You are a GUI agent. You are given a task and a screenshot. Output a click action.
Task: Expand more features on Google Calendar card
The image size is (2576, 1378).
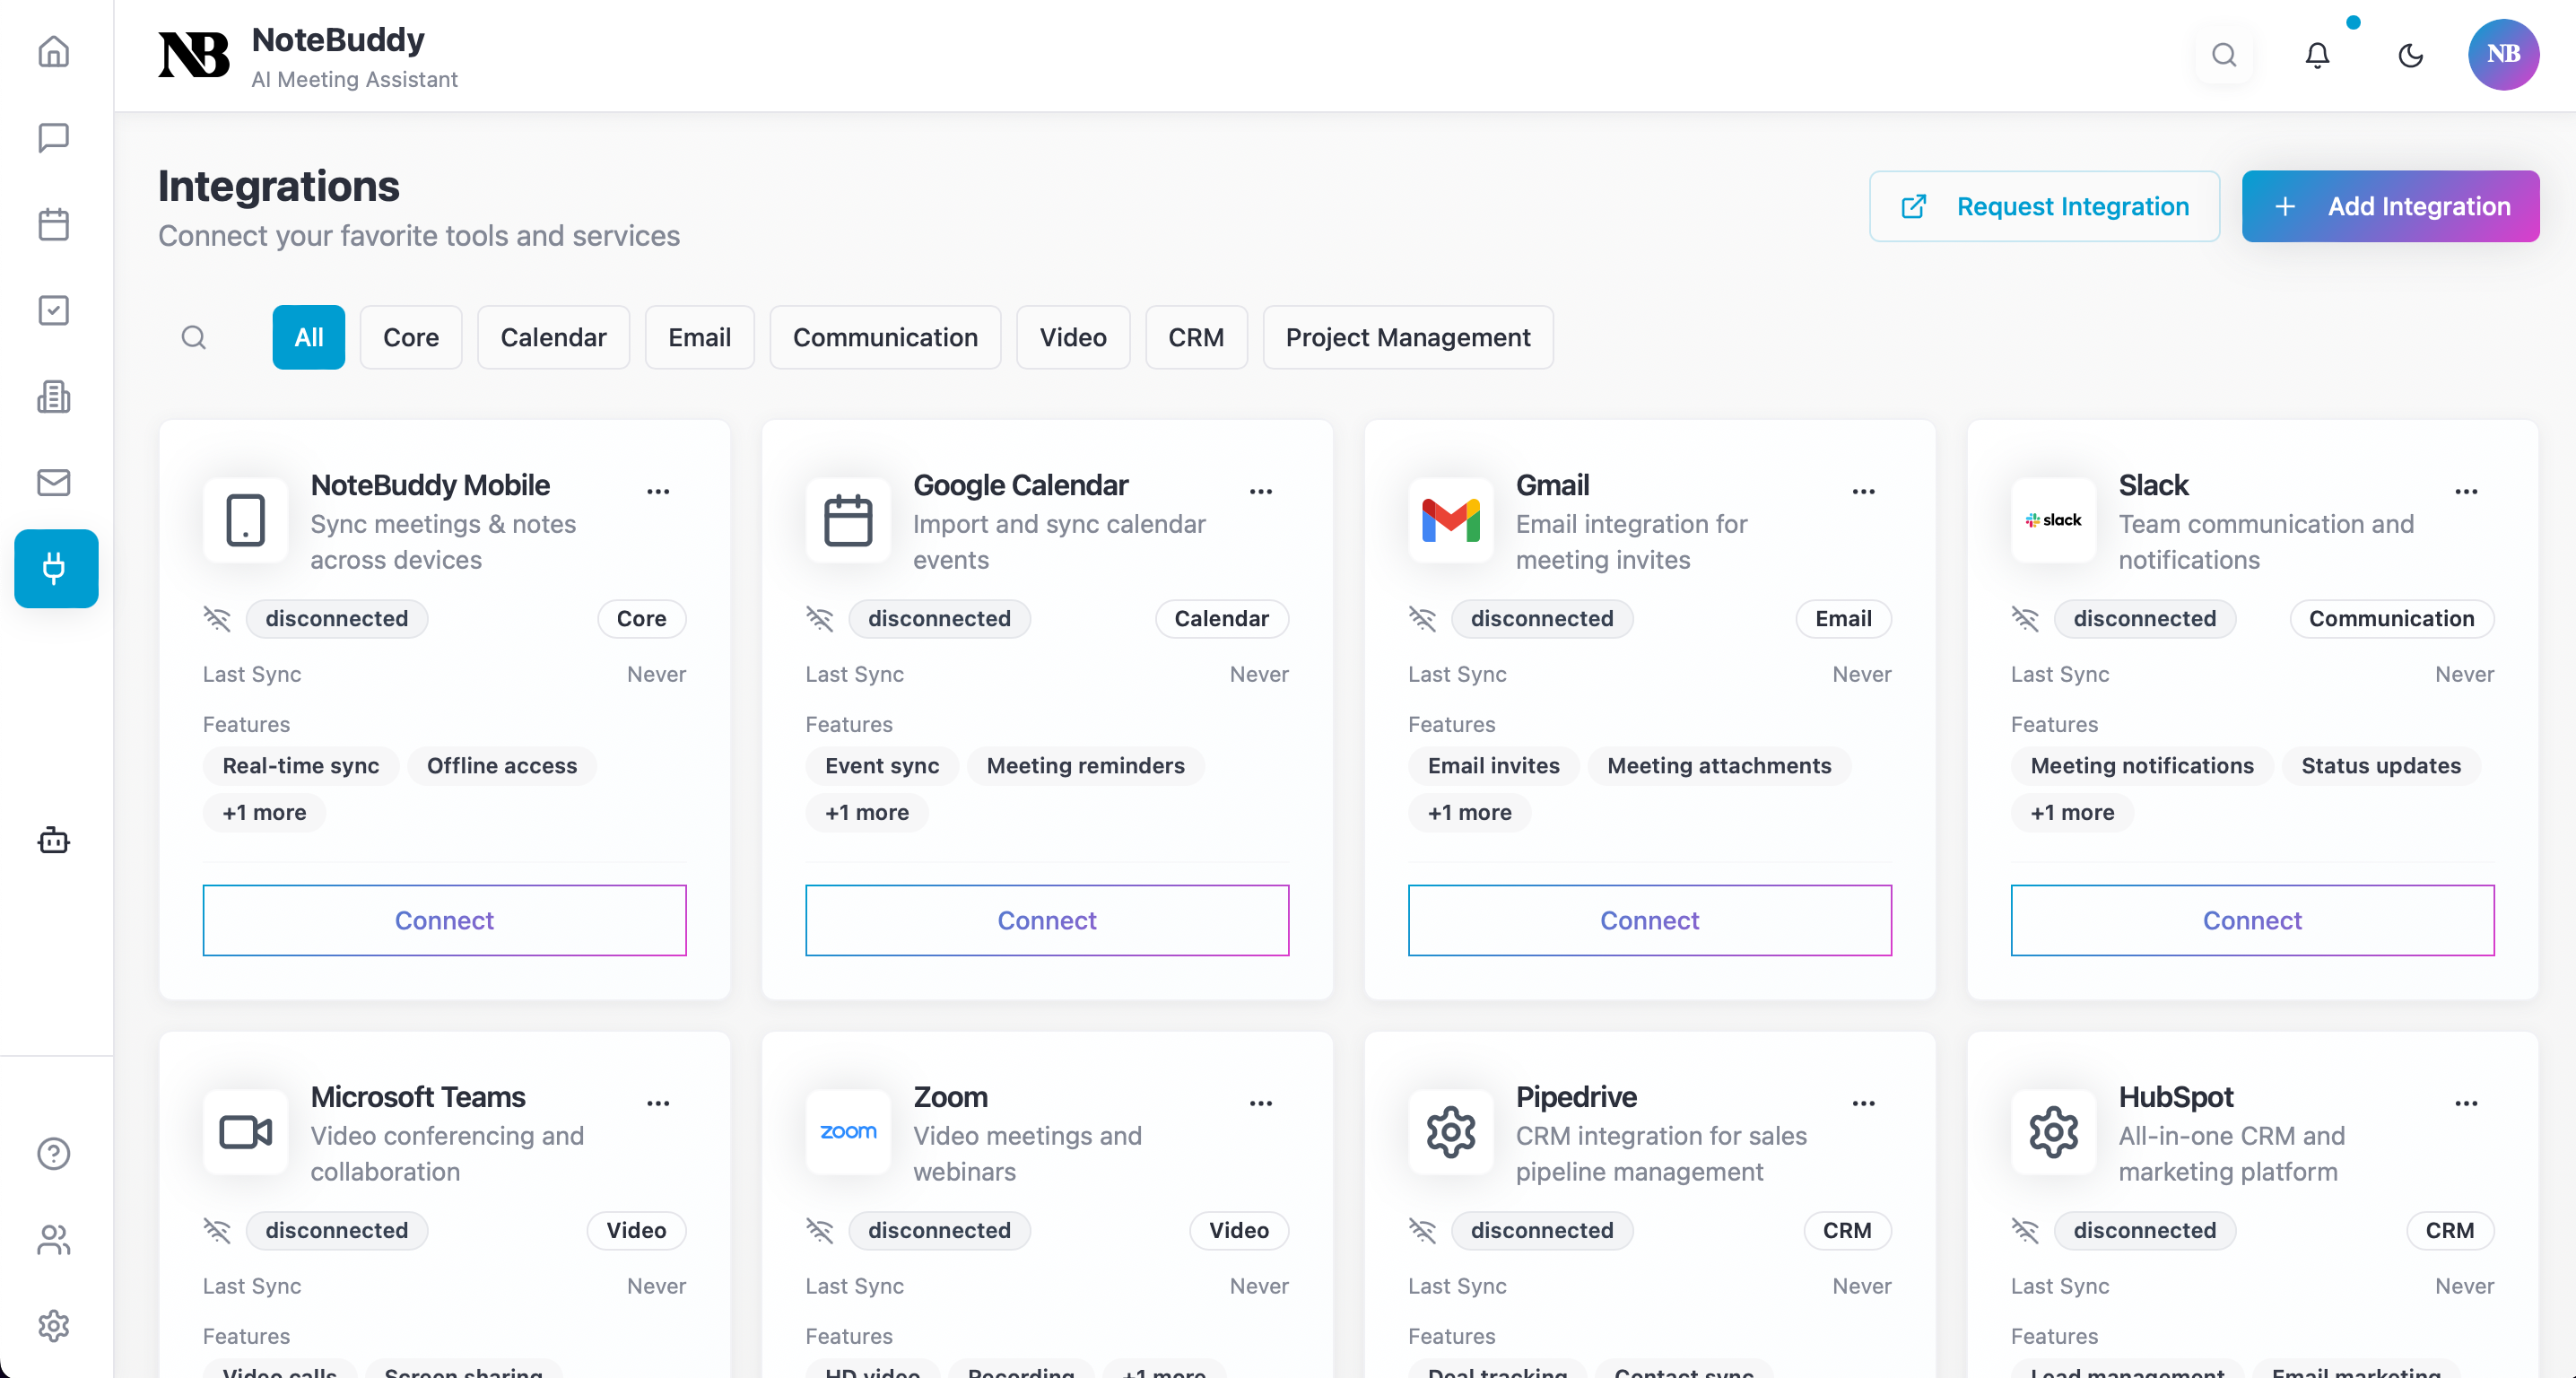click(866, 812)
